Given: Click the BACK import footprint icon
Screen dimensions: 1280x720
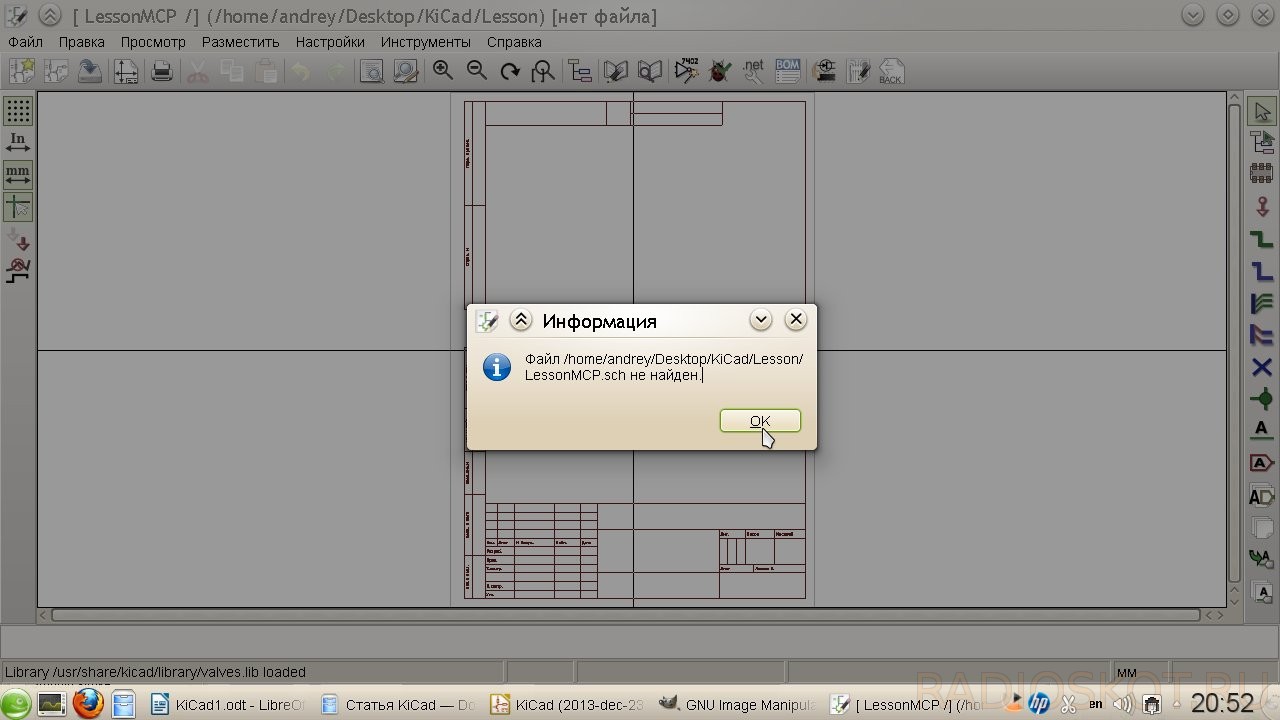Looking at the screenshot, I should coord(892,71).
